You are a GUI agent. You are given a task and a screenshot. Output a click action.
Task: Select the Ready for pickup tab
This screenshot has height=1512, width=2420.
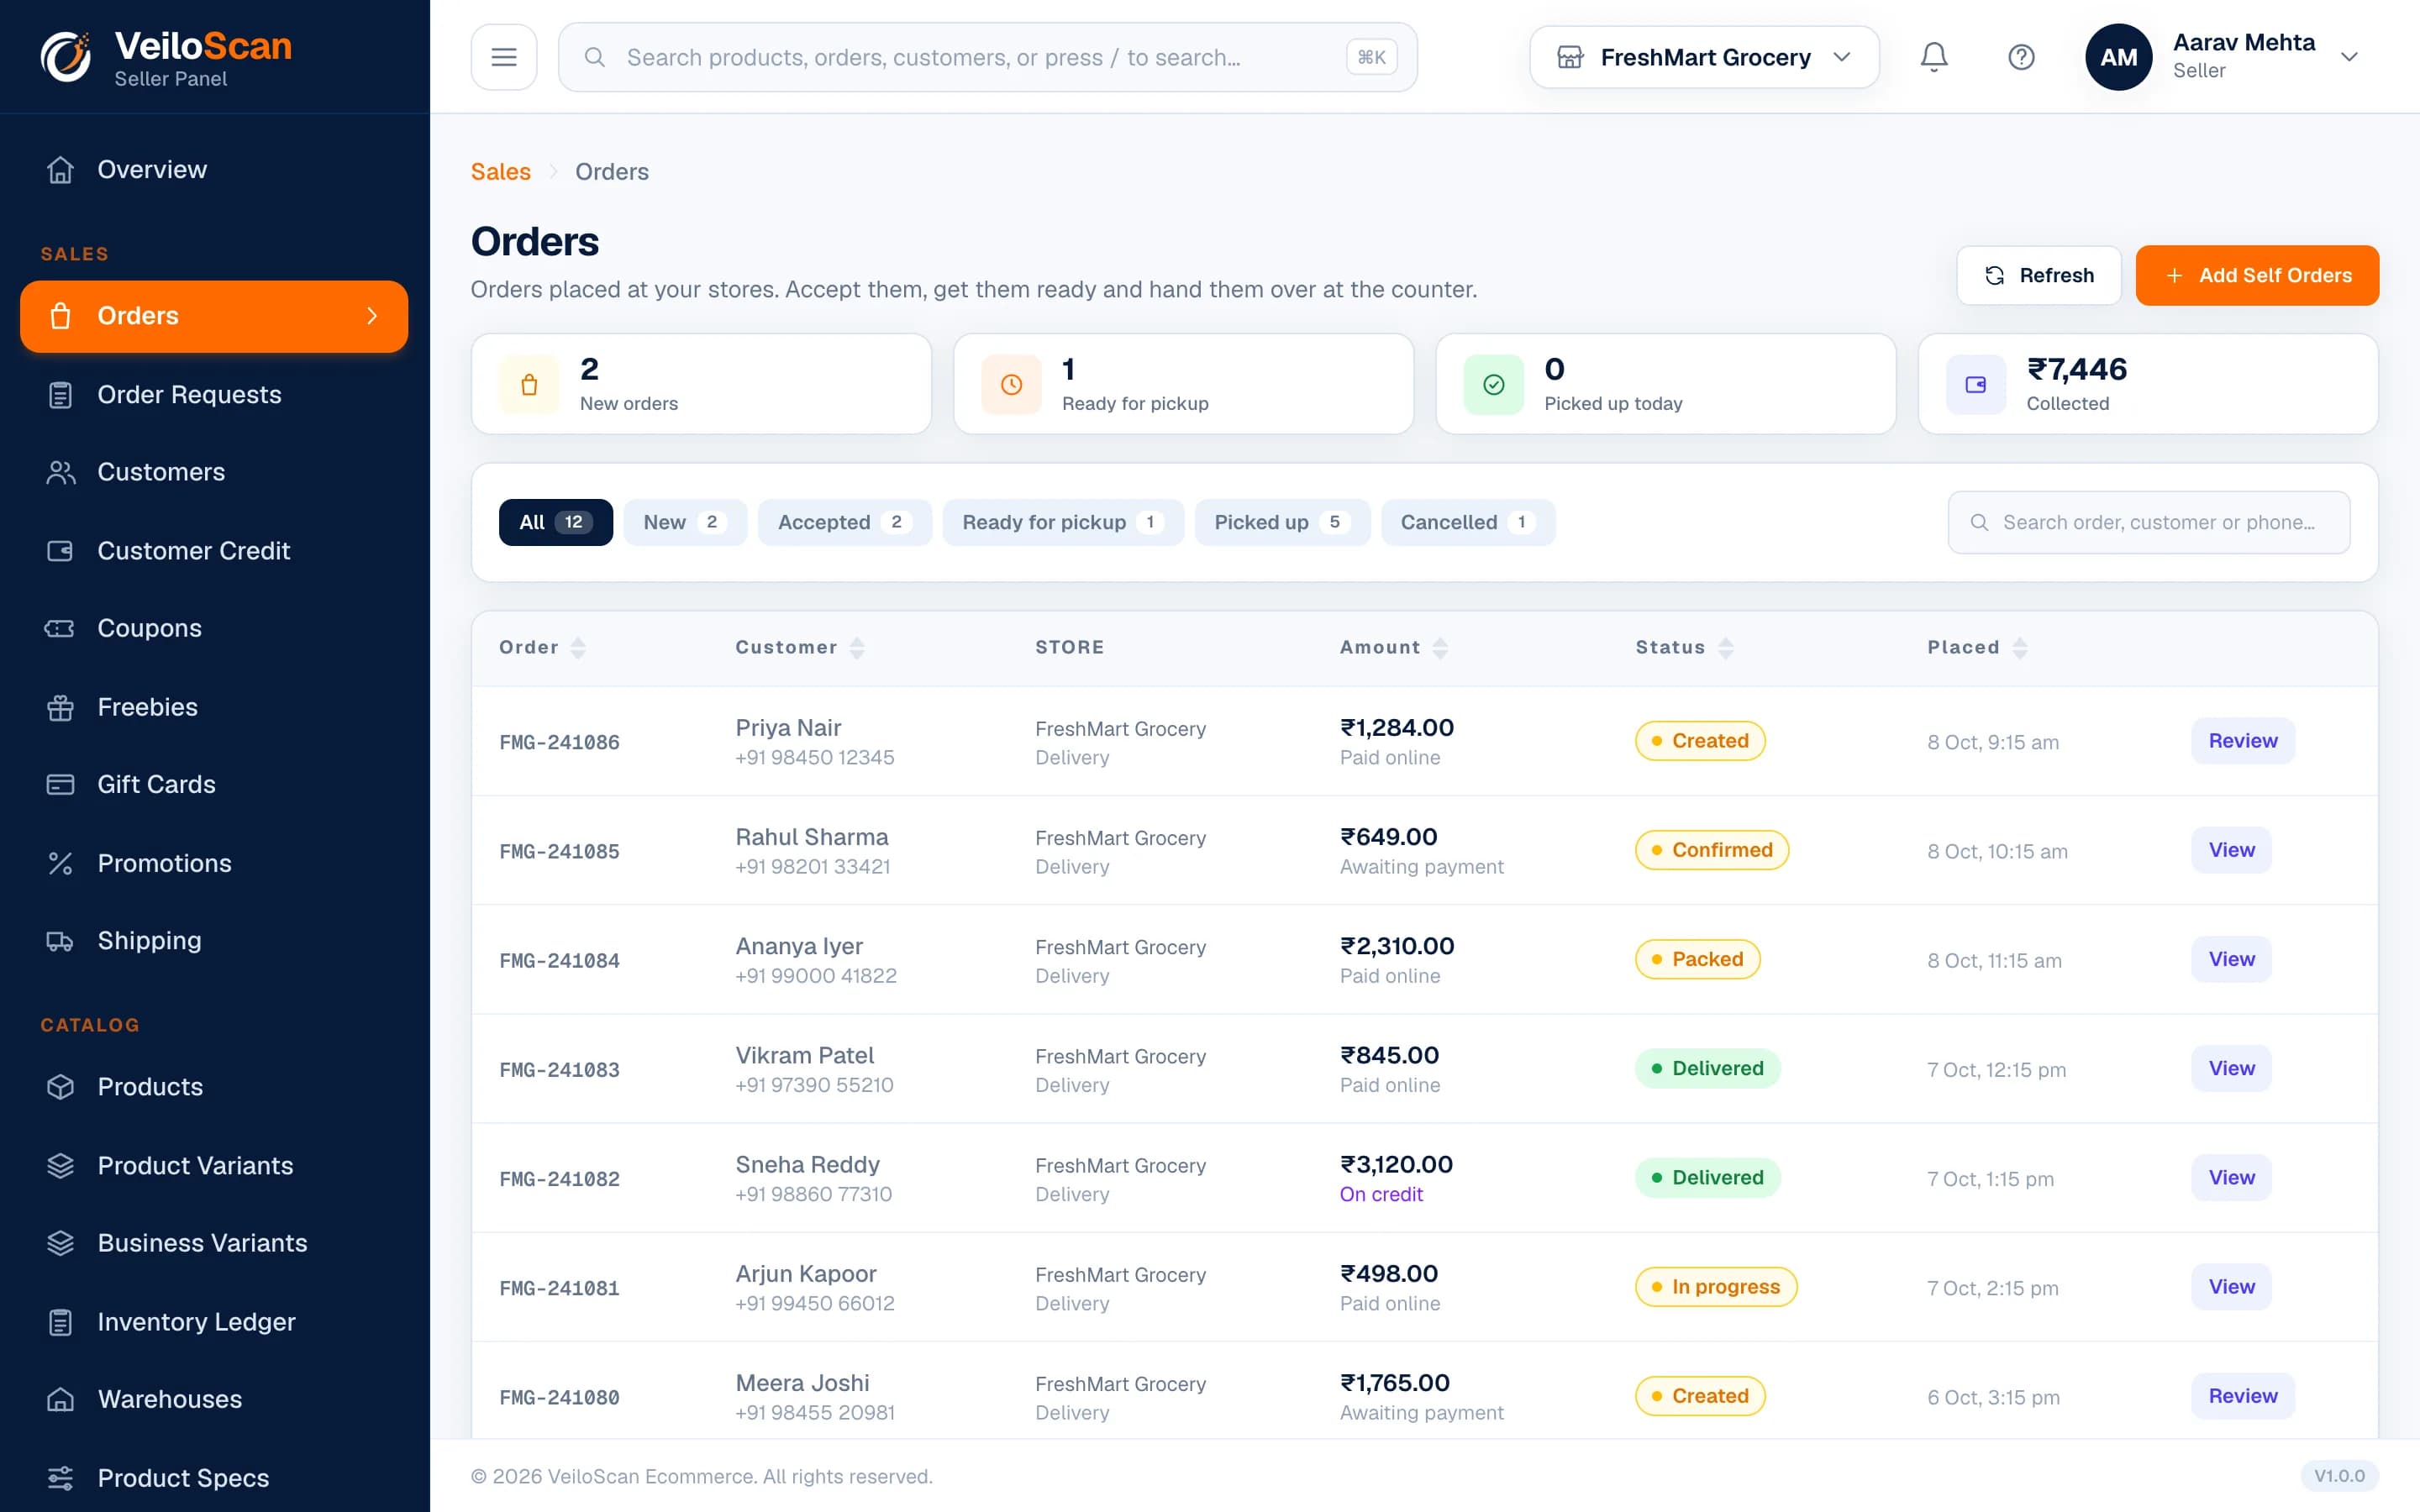(1063, 522)
